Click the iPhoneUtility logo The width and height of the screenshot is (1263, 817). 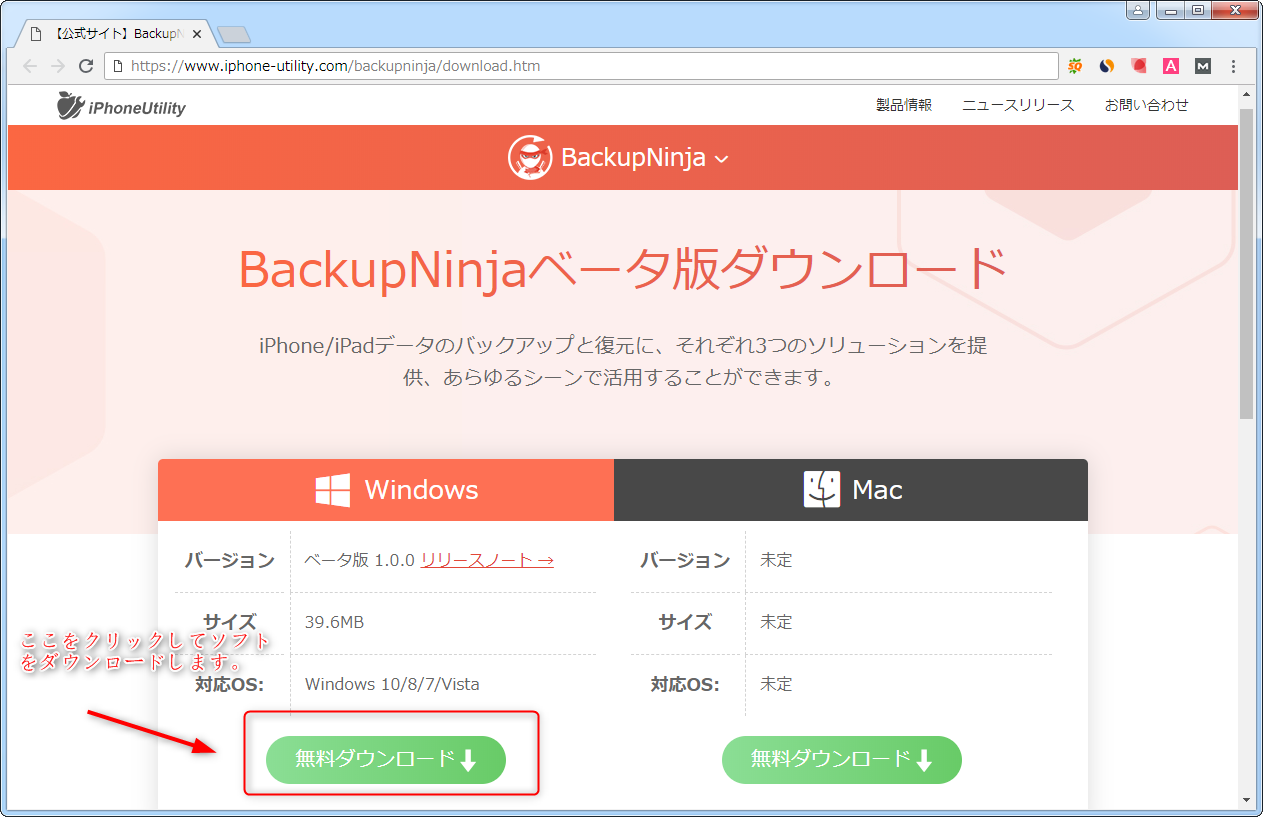[121, 106]
